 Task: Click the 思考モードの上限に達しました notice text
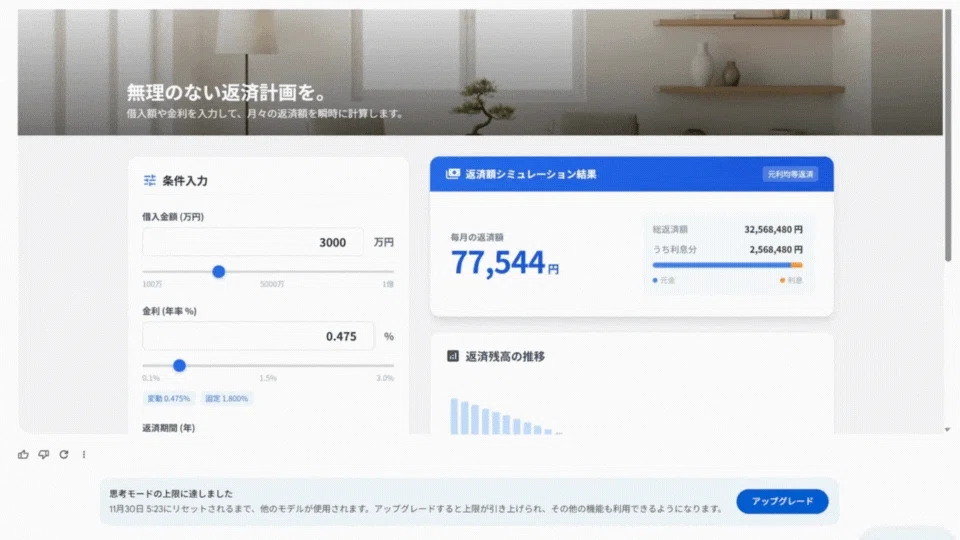(x=171, y=493)
